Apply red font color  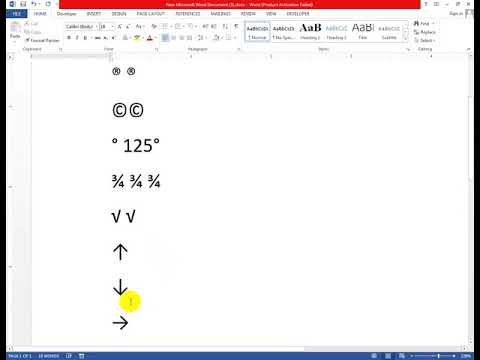tap(149, 38)
